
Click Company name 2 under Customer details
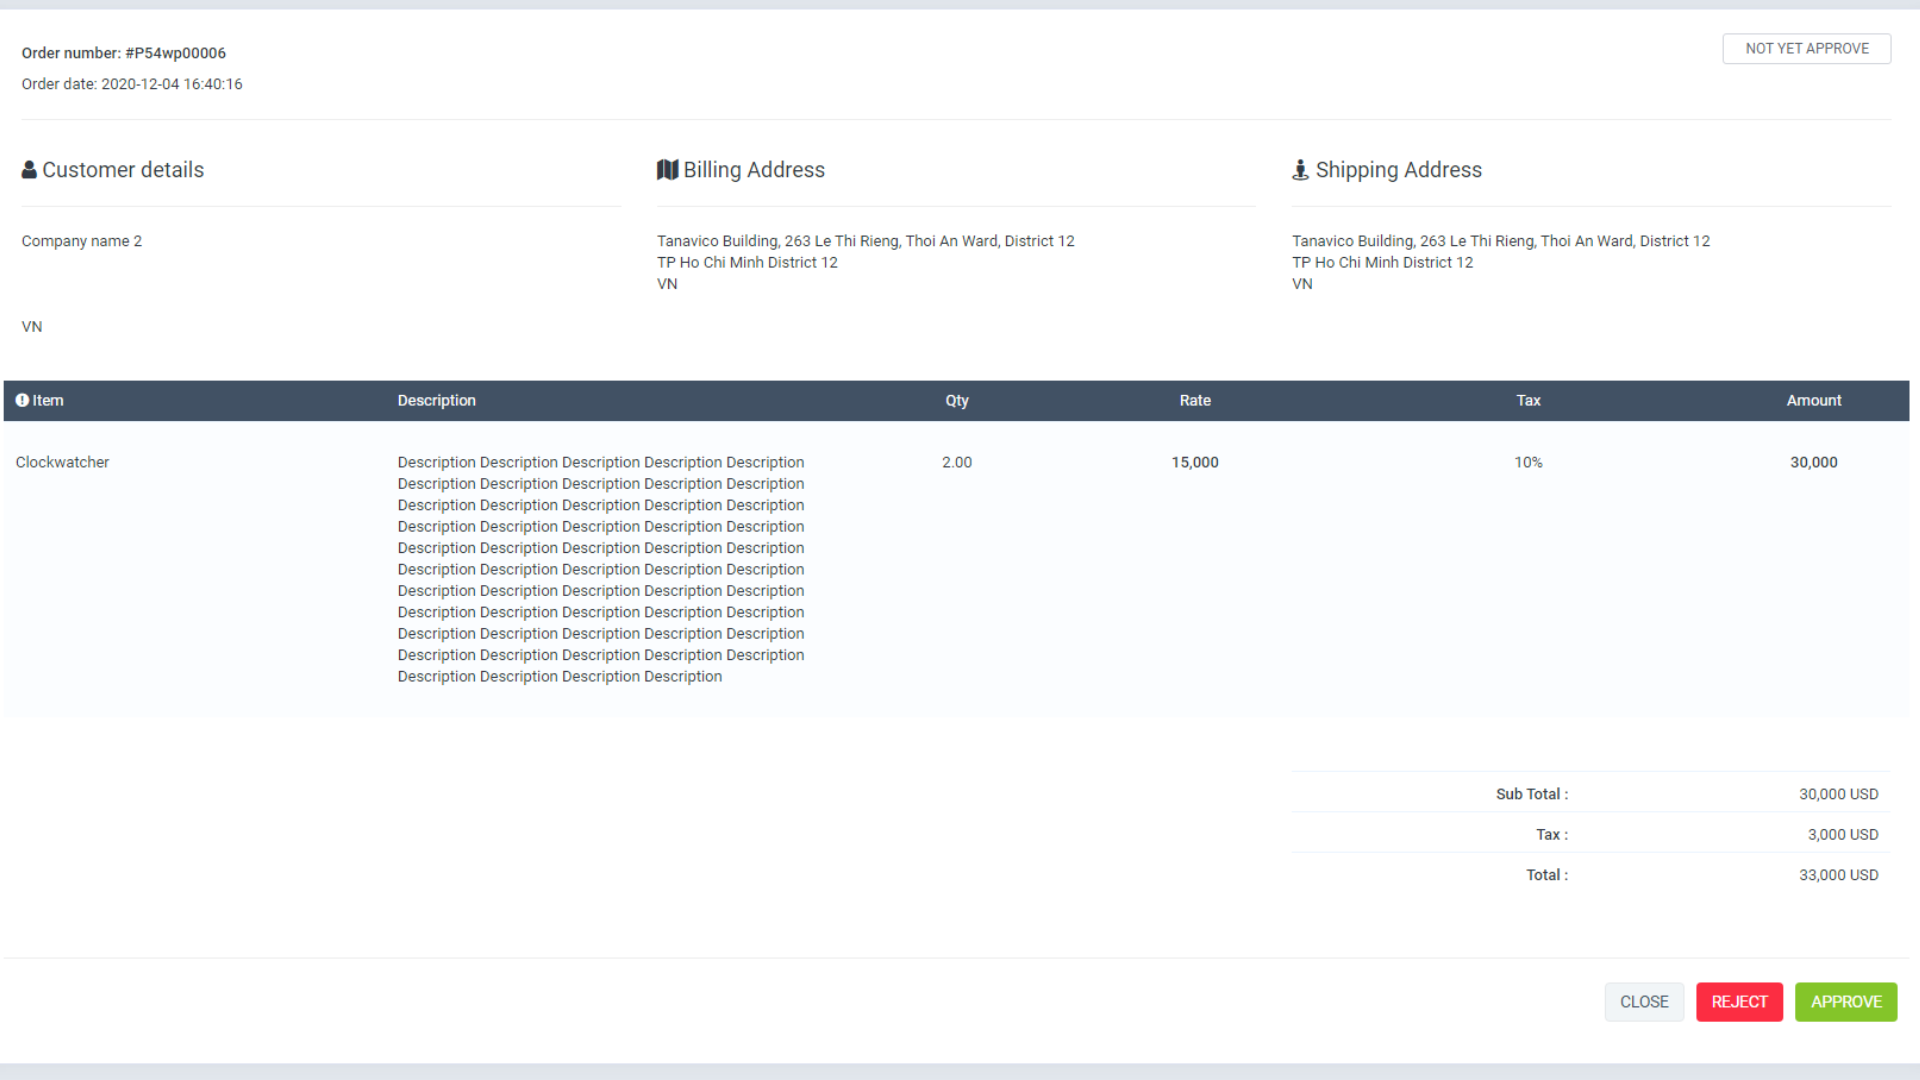point(81,240)
